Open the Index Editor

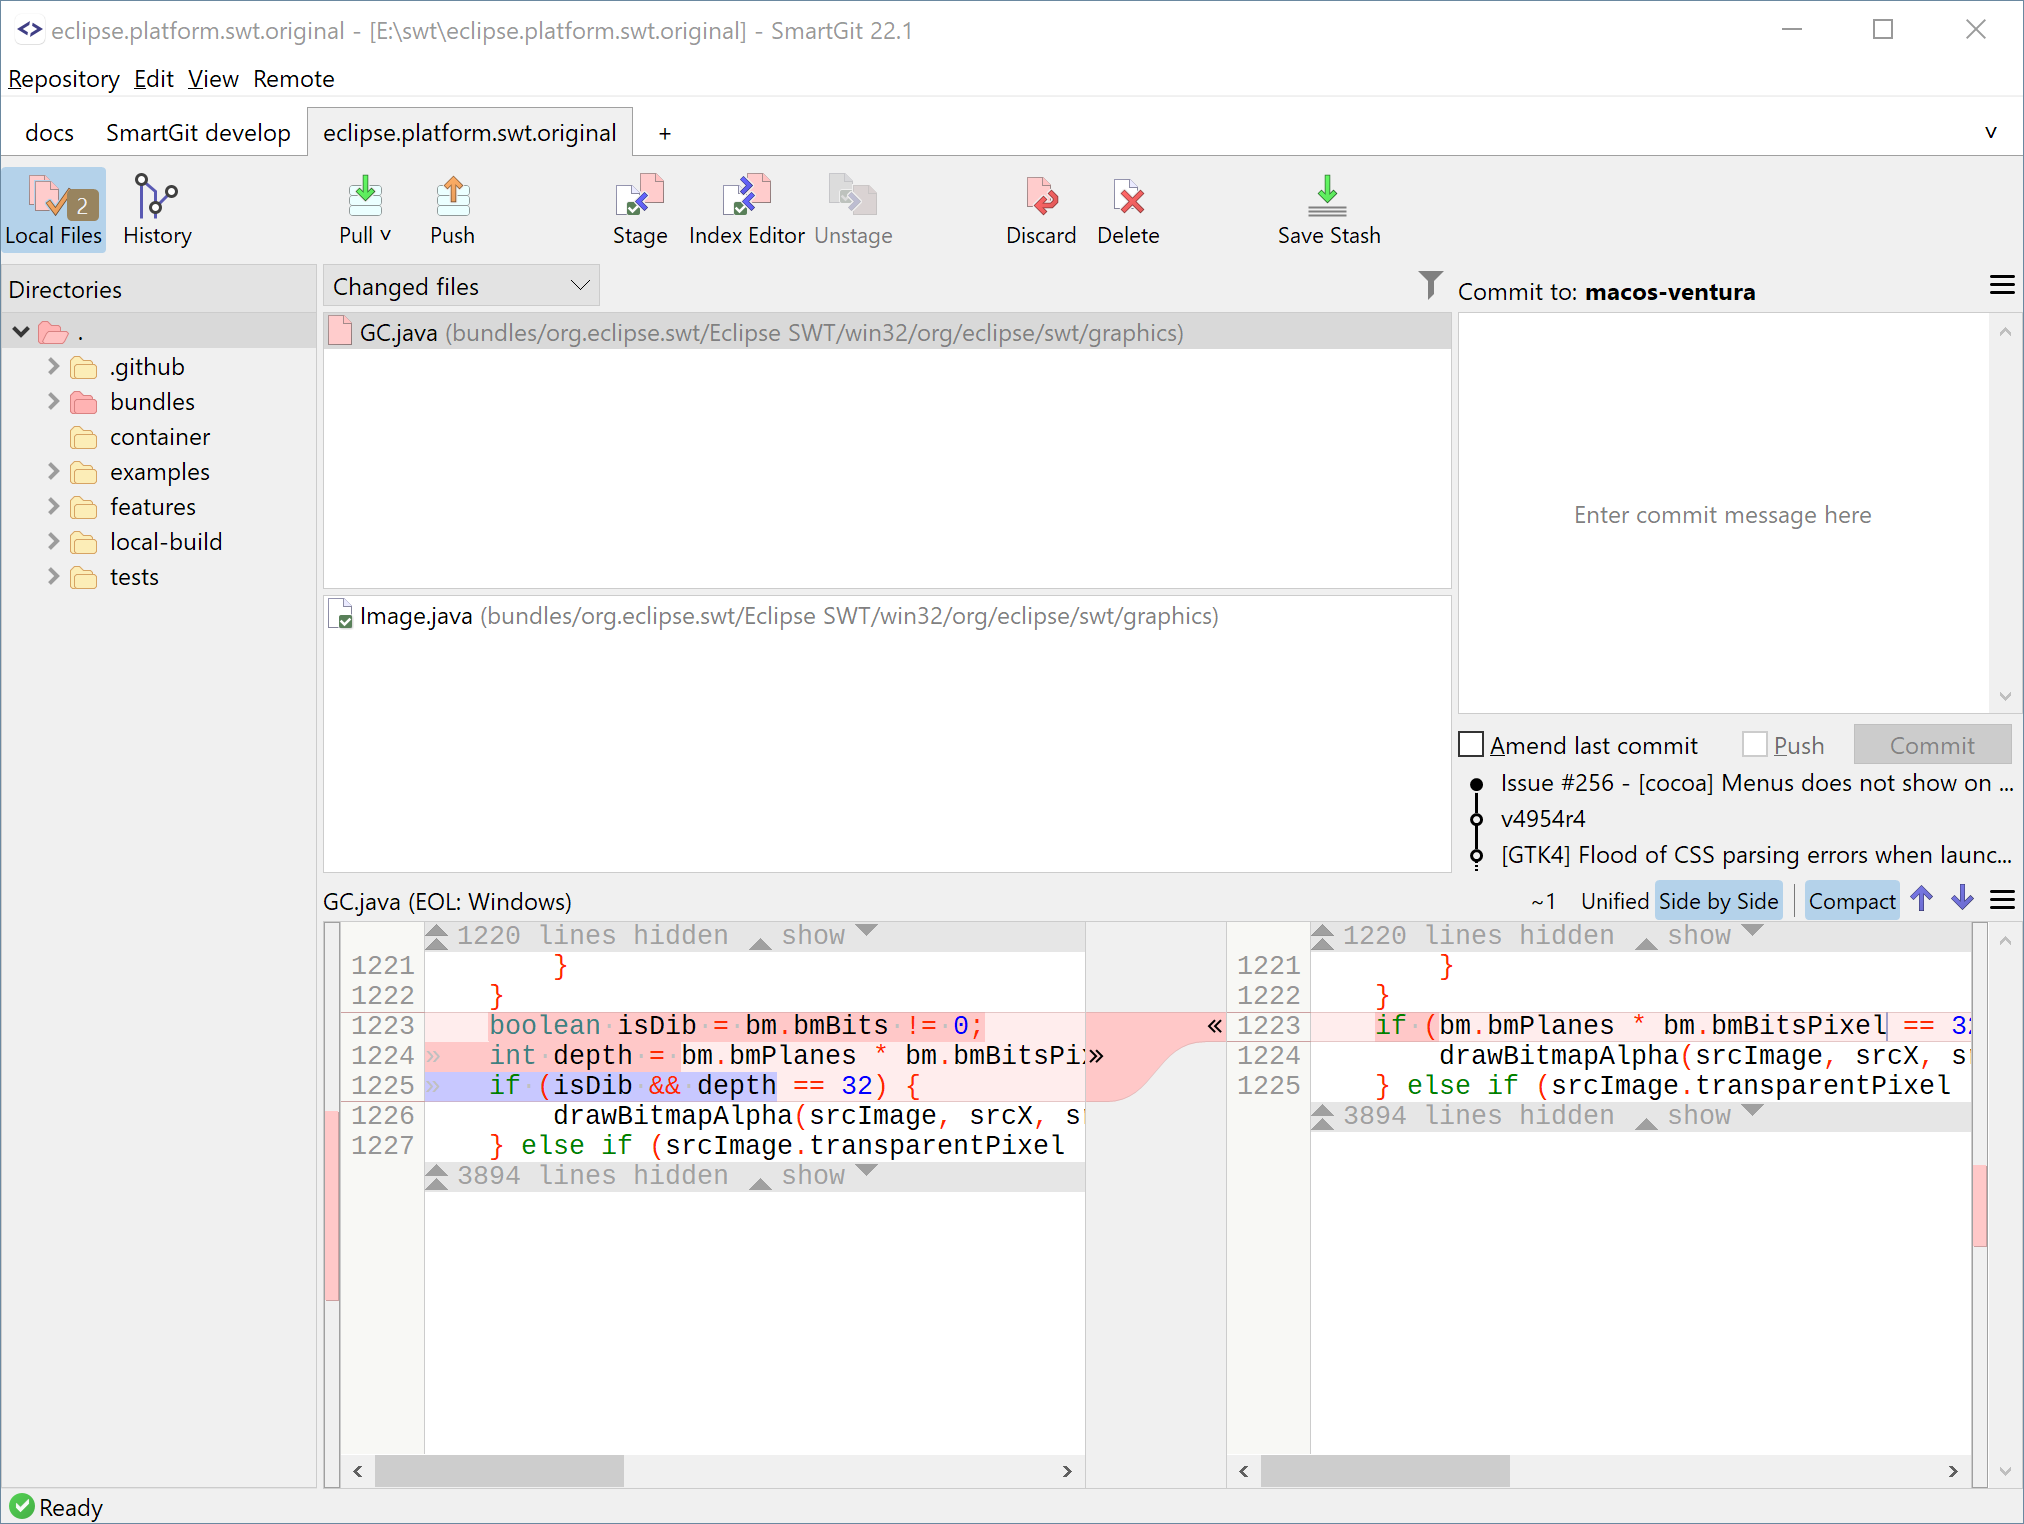pyautogui.click(x=747, y=210)
